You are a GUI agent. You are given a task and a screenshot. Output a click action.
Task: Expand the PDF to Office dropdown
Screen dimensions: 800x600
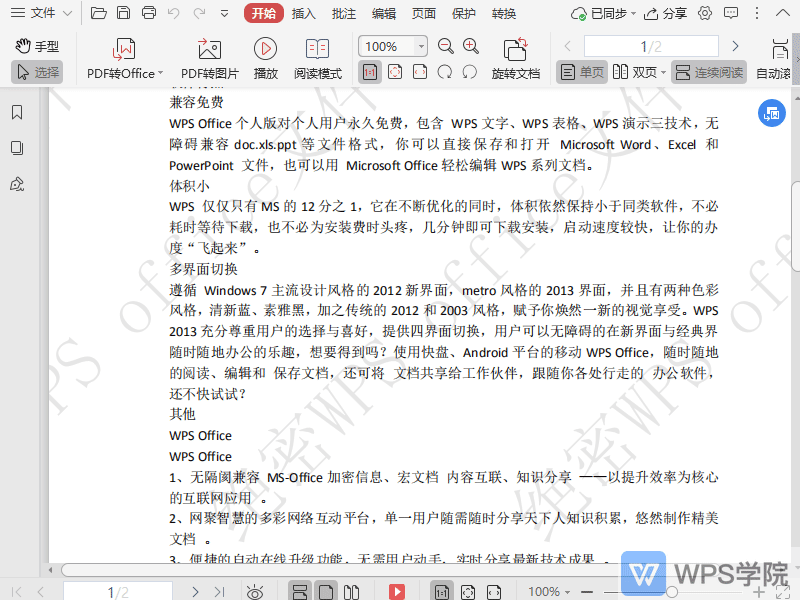160,73
